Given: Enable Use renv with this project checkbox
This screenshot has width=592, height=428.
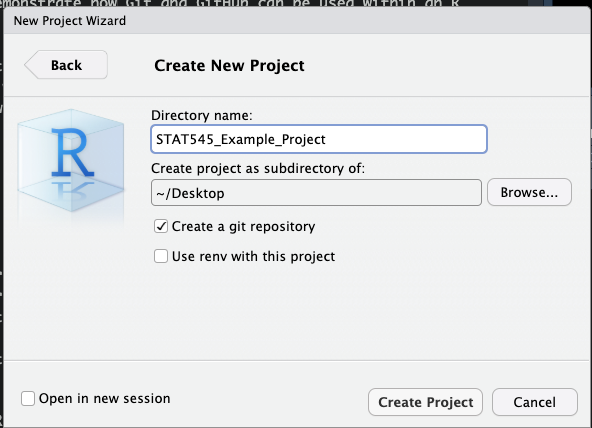Looking at the screenshot, I should pyautogui.click(x=161, y=256).
